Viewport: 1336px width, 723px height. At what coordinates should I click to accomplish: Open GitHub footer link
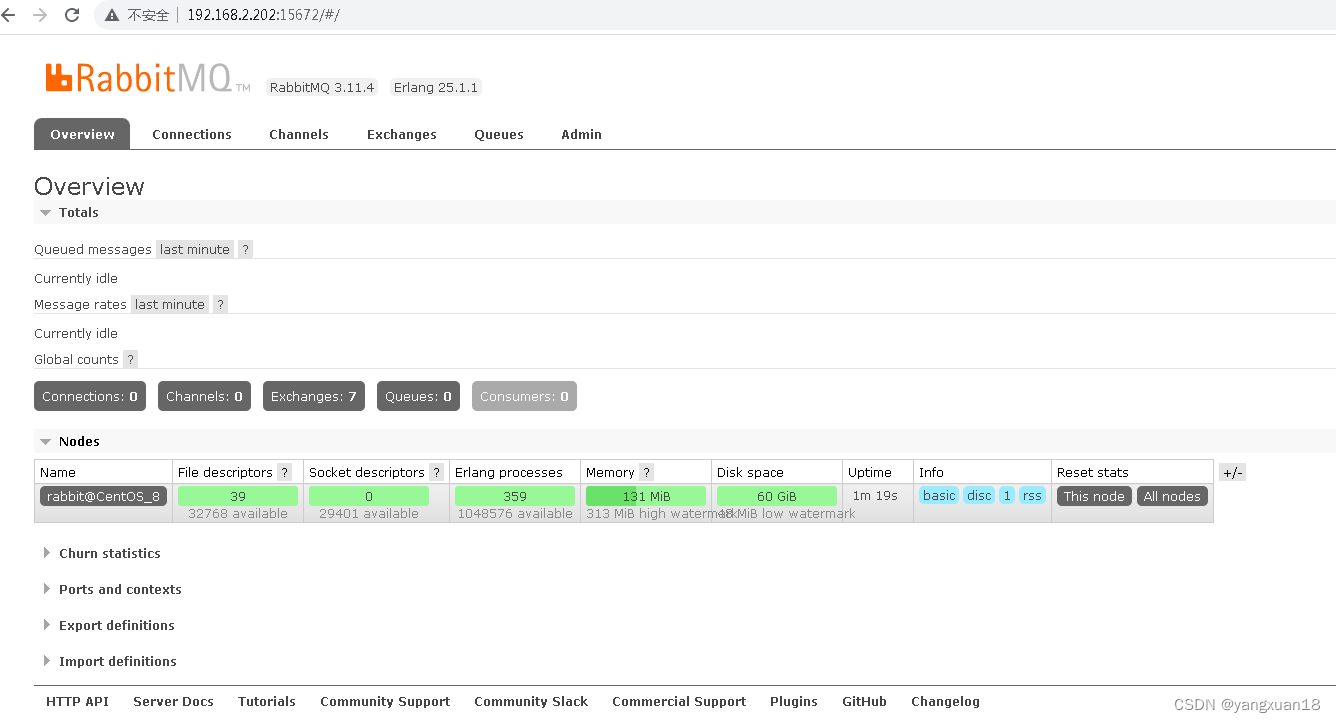(x=864, y=702)
